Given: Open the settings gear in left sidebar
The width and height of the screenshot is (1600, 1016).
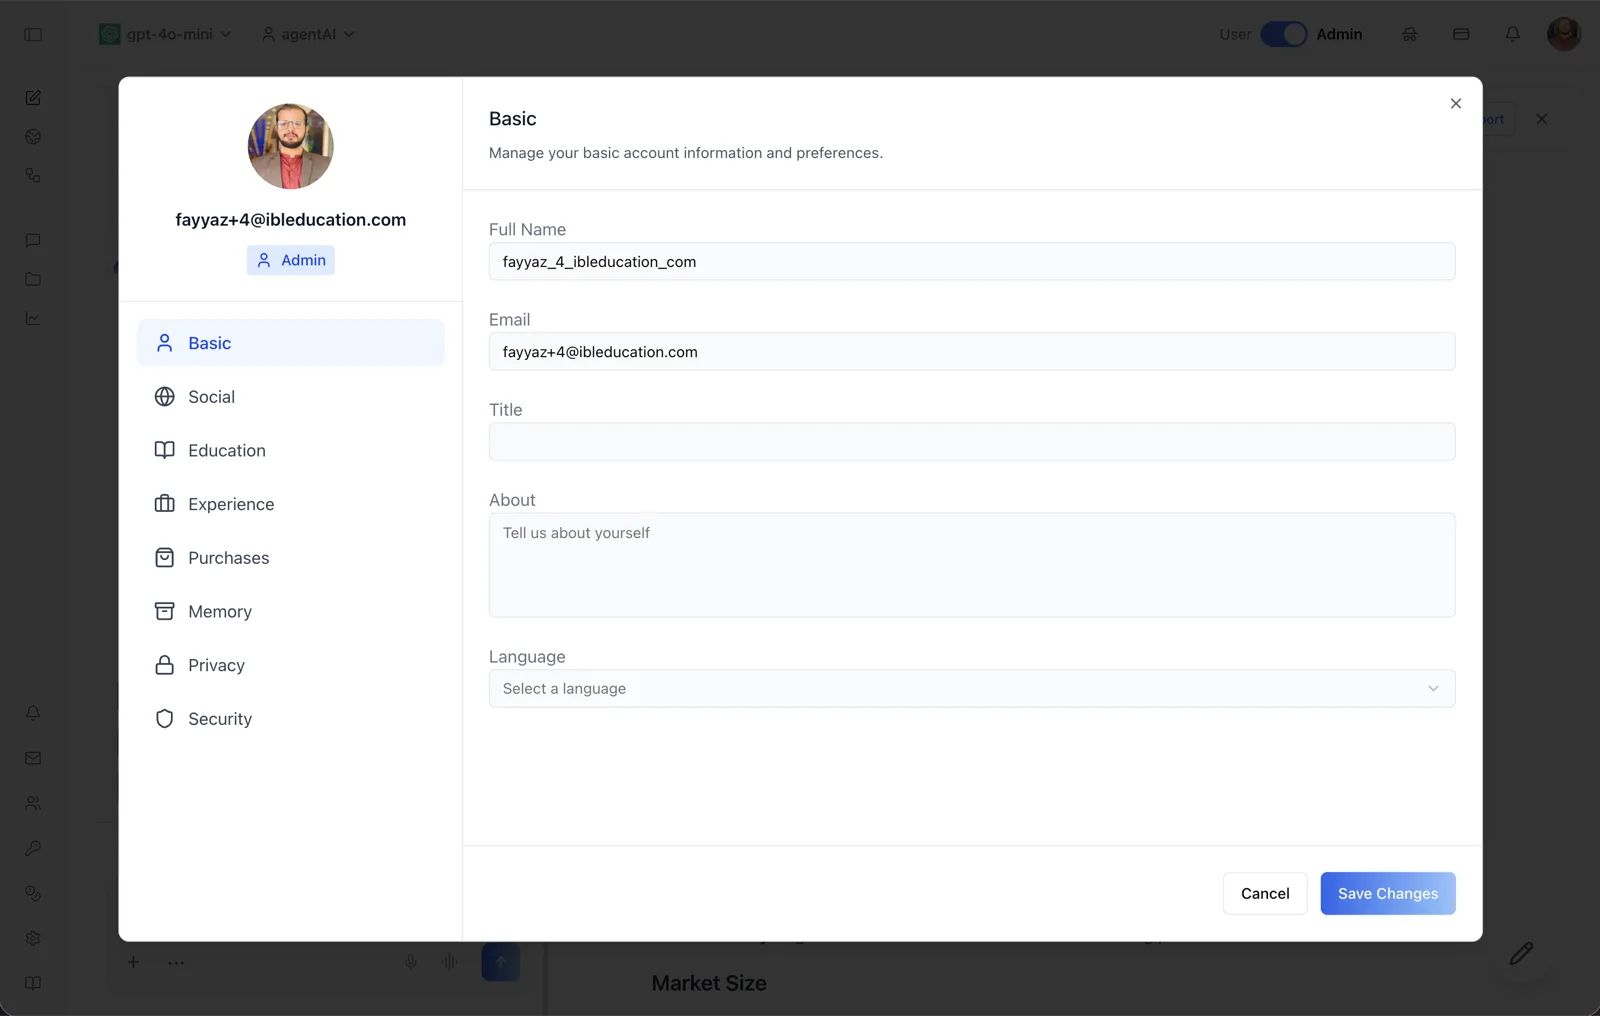Looking at the screenshot, I should tap(33, 938).
